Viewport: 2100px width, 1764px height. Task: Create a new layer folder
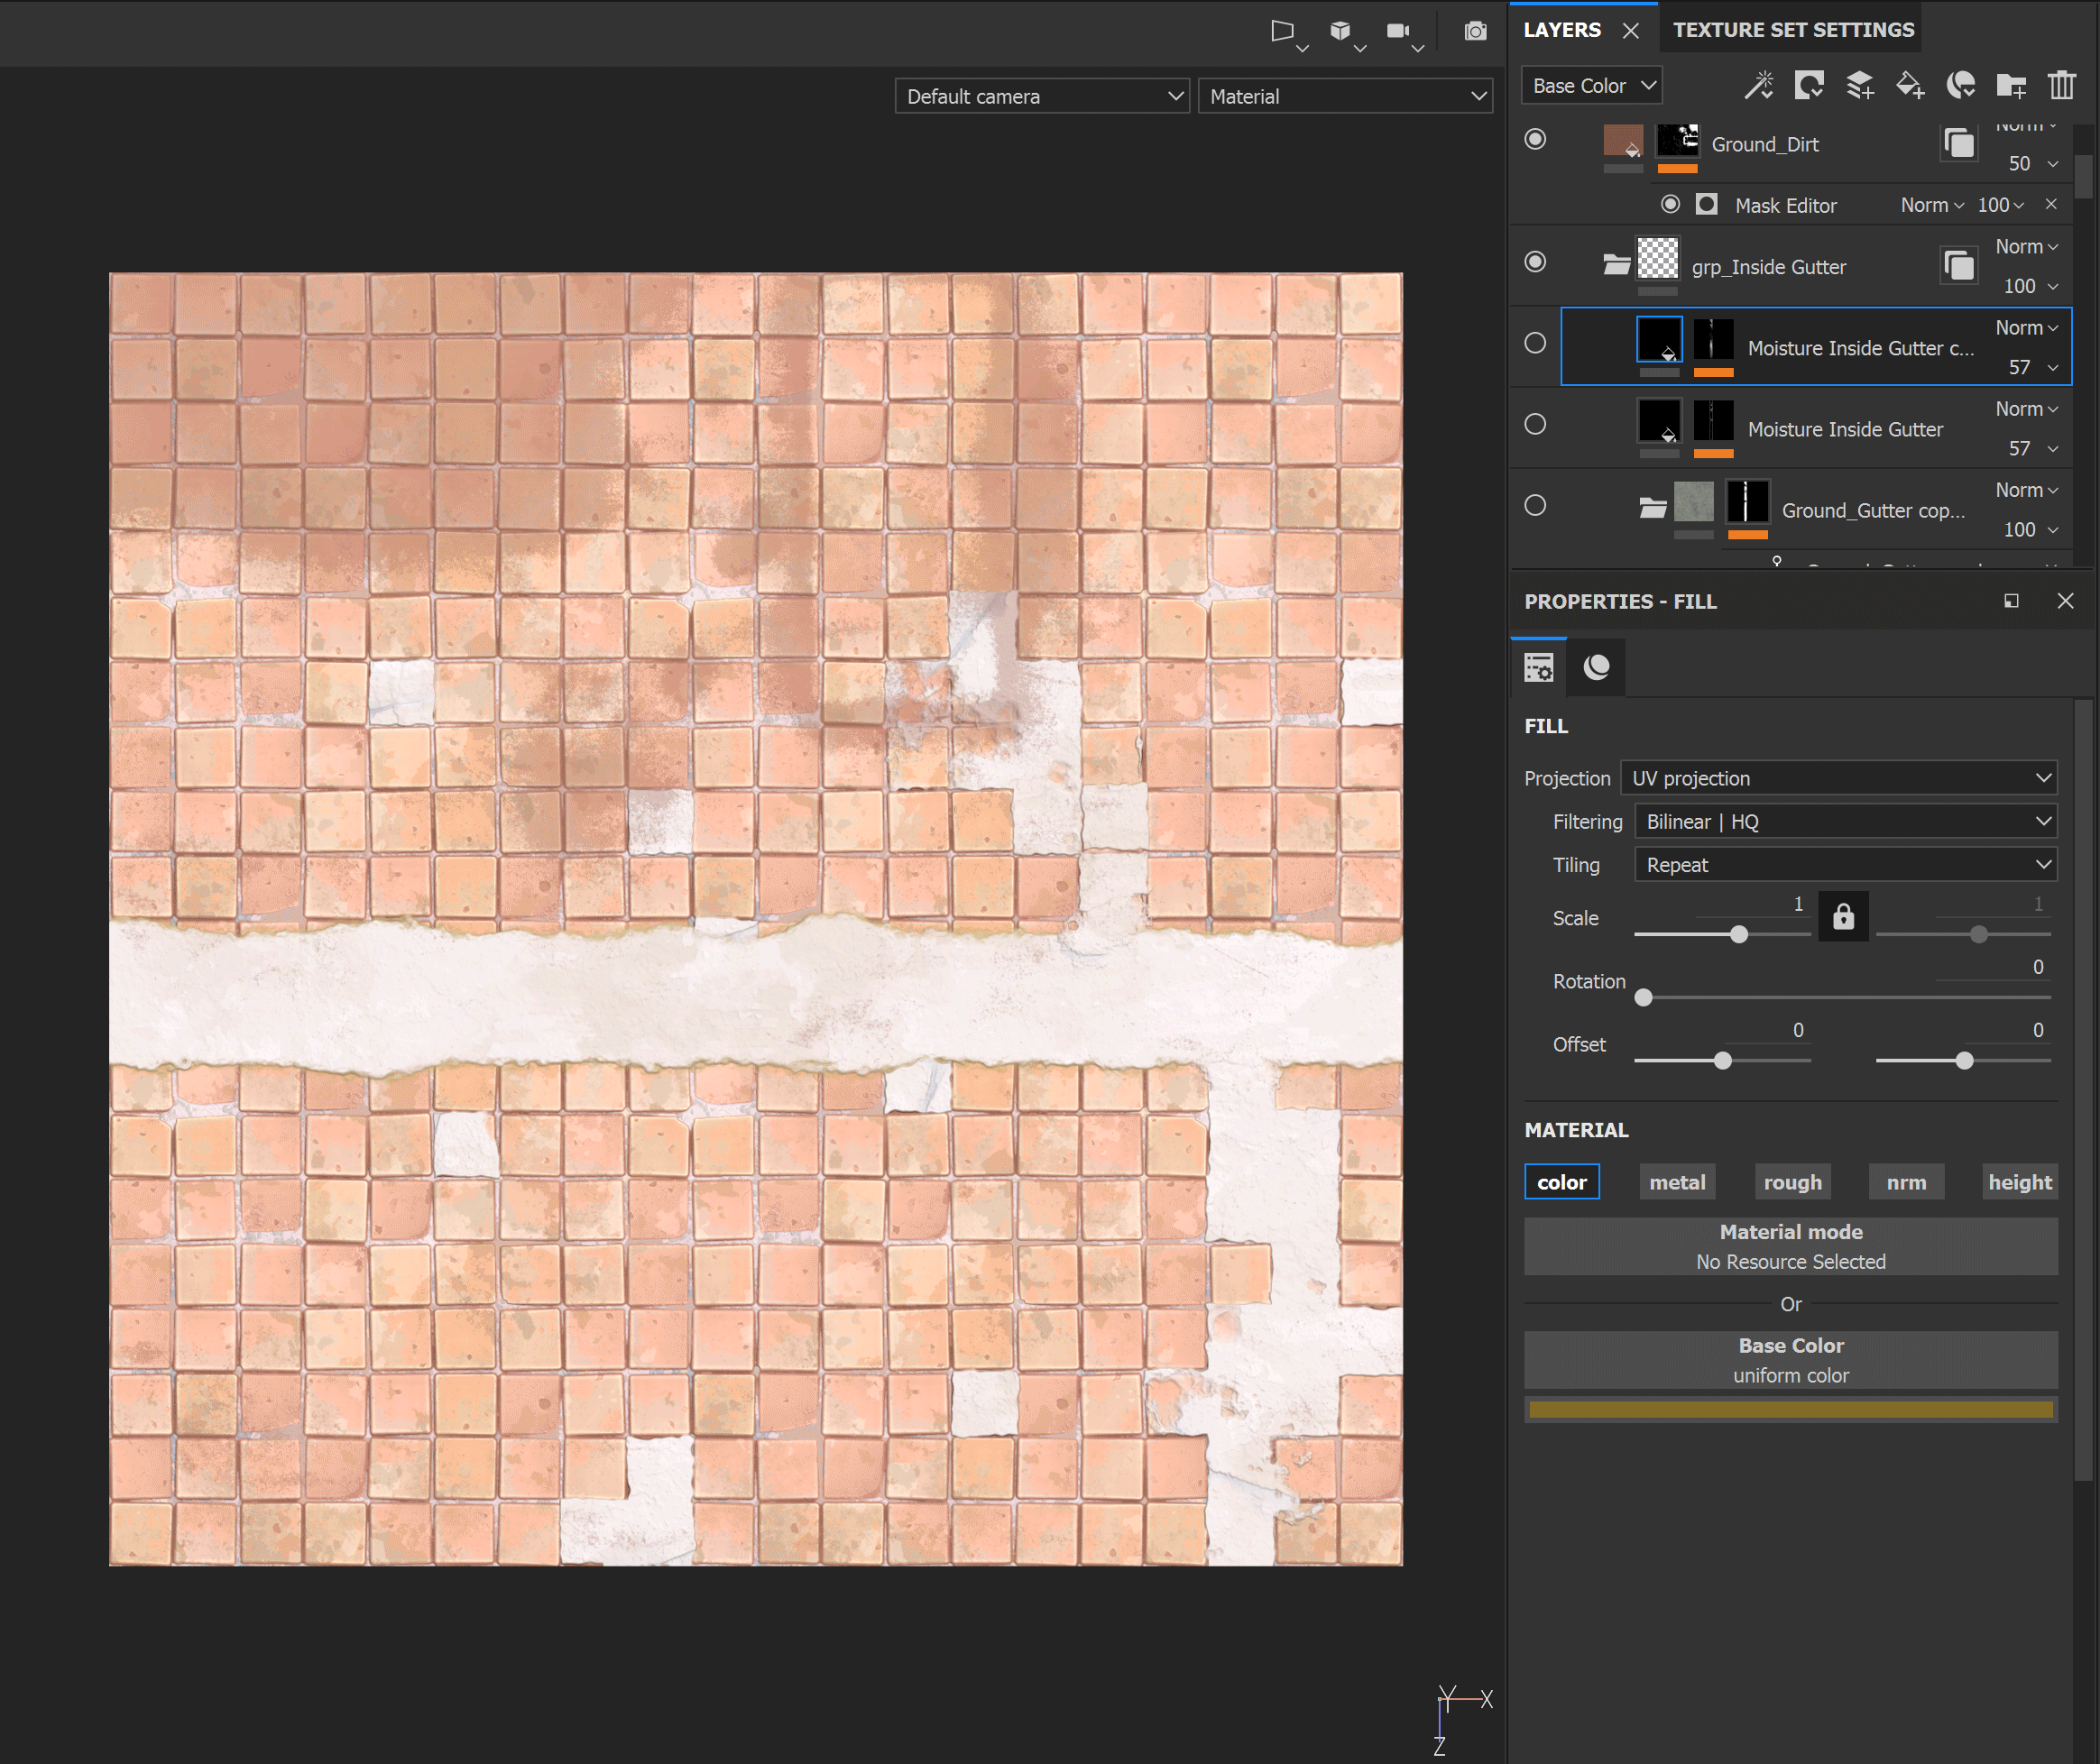(2011, 86)
